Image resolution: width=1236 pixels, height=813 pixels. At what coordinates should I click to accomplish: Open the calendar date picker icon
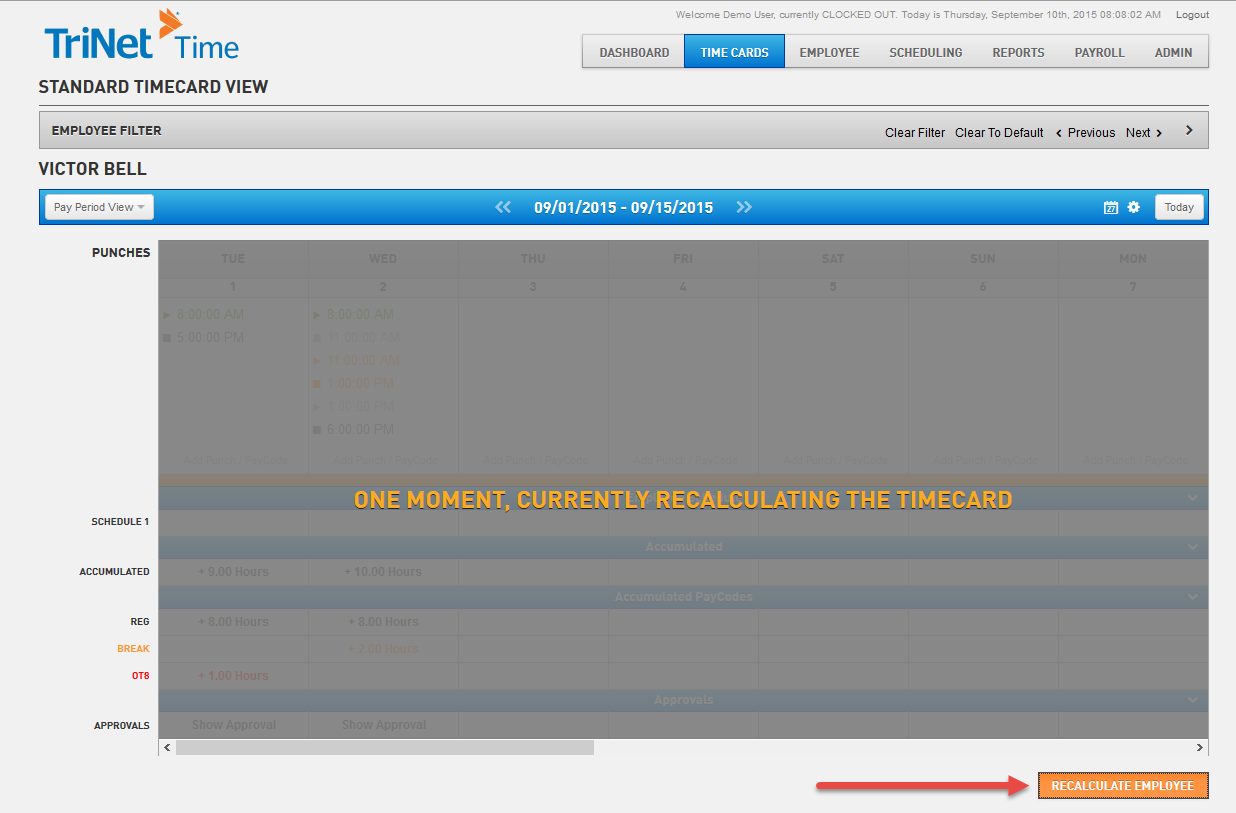click(1111, 207)
